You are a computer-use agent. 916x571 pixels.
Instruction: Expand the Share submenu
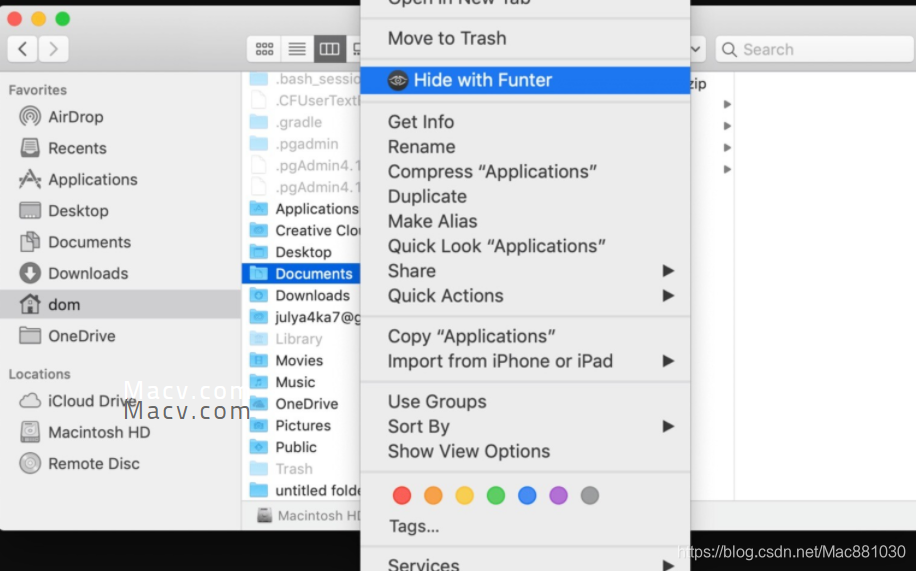525,271
